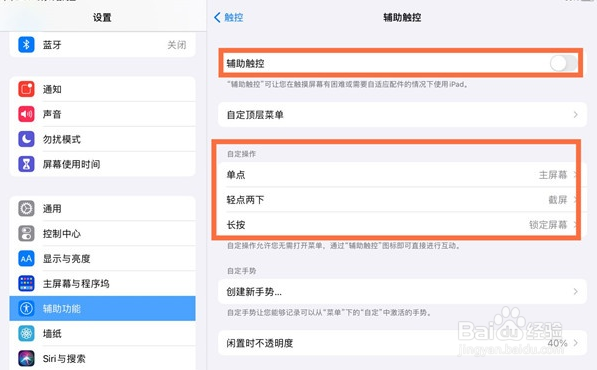This screenshot has width=597, height=370.
Task: Tap the Wallpaper (墙纸) flower icon
Action: tap(26, 334)
